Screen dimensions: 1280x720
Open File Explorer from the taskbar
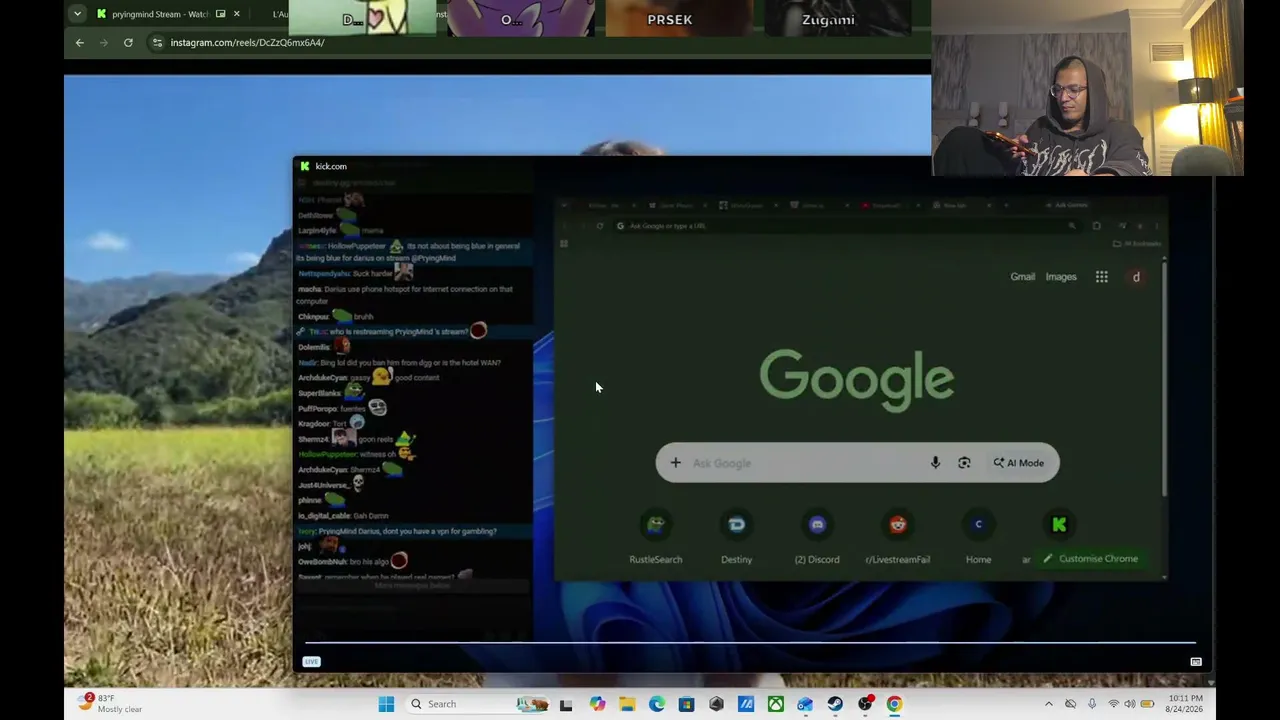point(627,704)
